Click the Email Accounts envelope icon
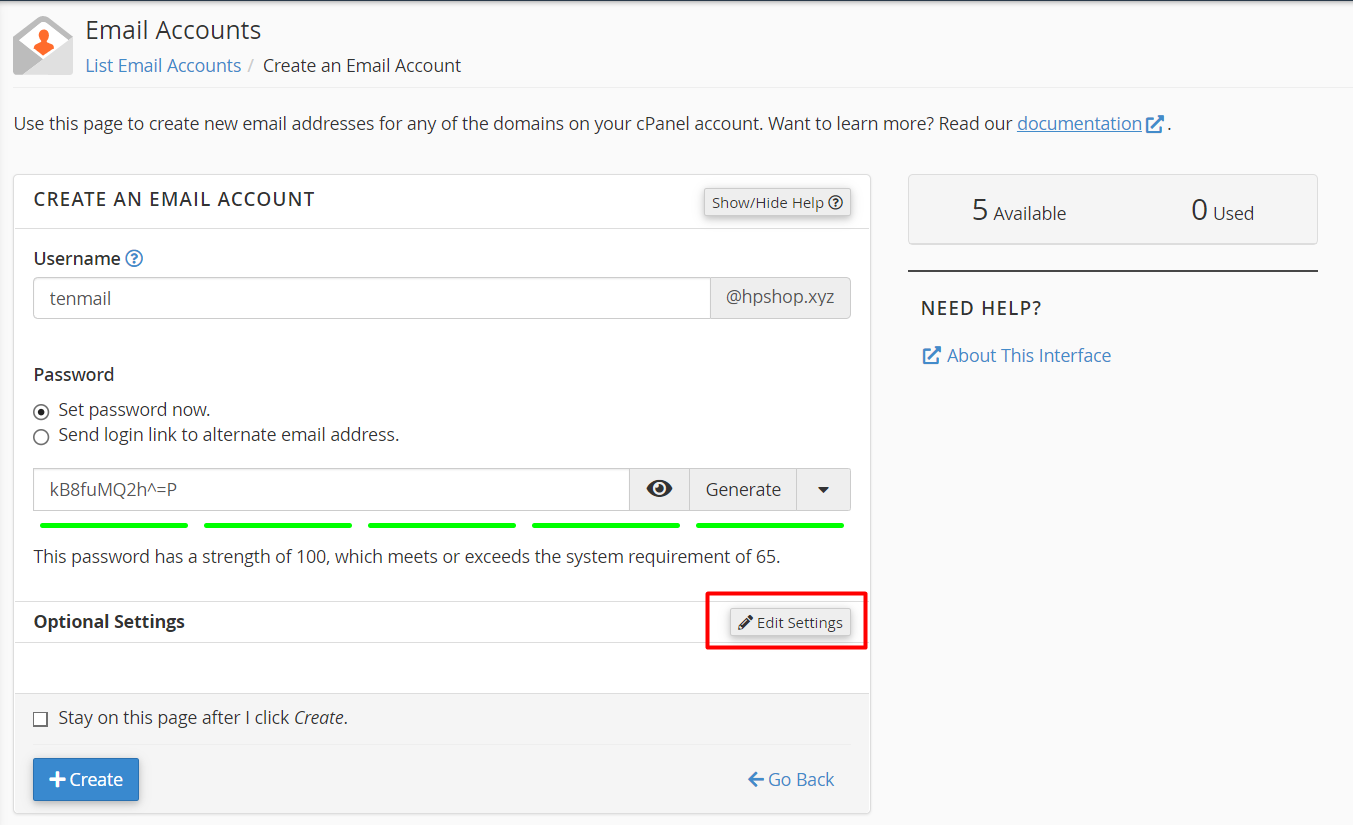1353x825 pixels. 43,46
